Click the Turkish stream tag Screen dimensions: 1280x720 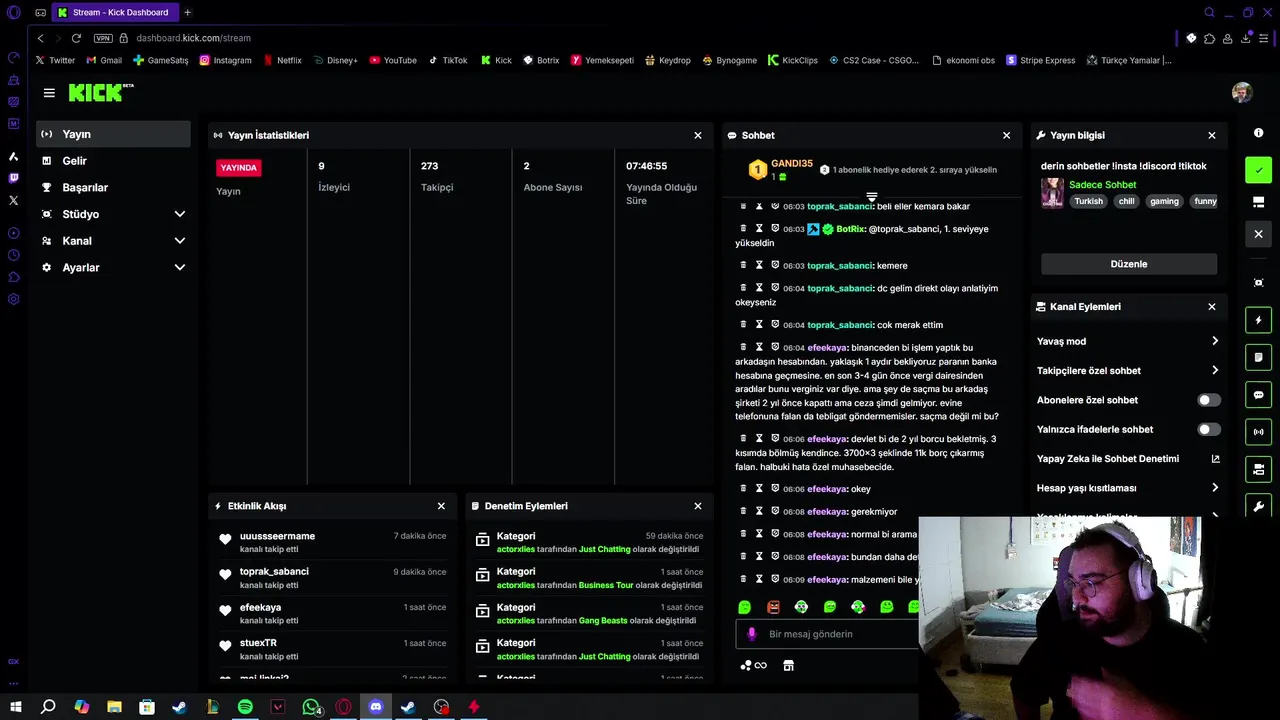(x=1089, y=201)
